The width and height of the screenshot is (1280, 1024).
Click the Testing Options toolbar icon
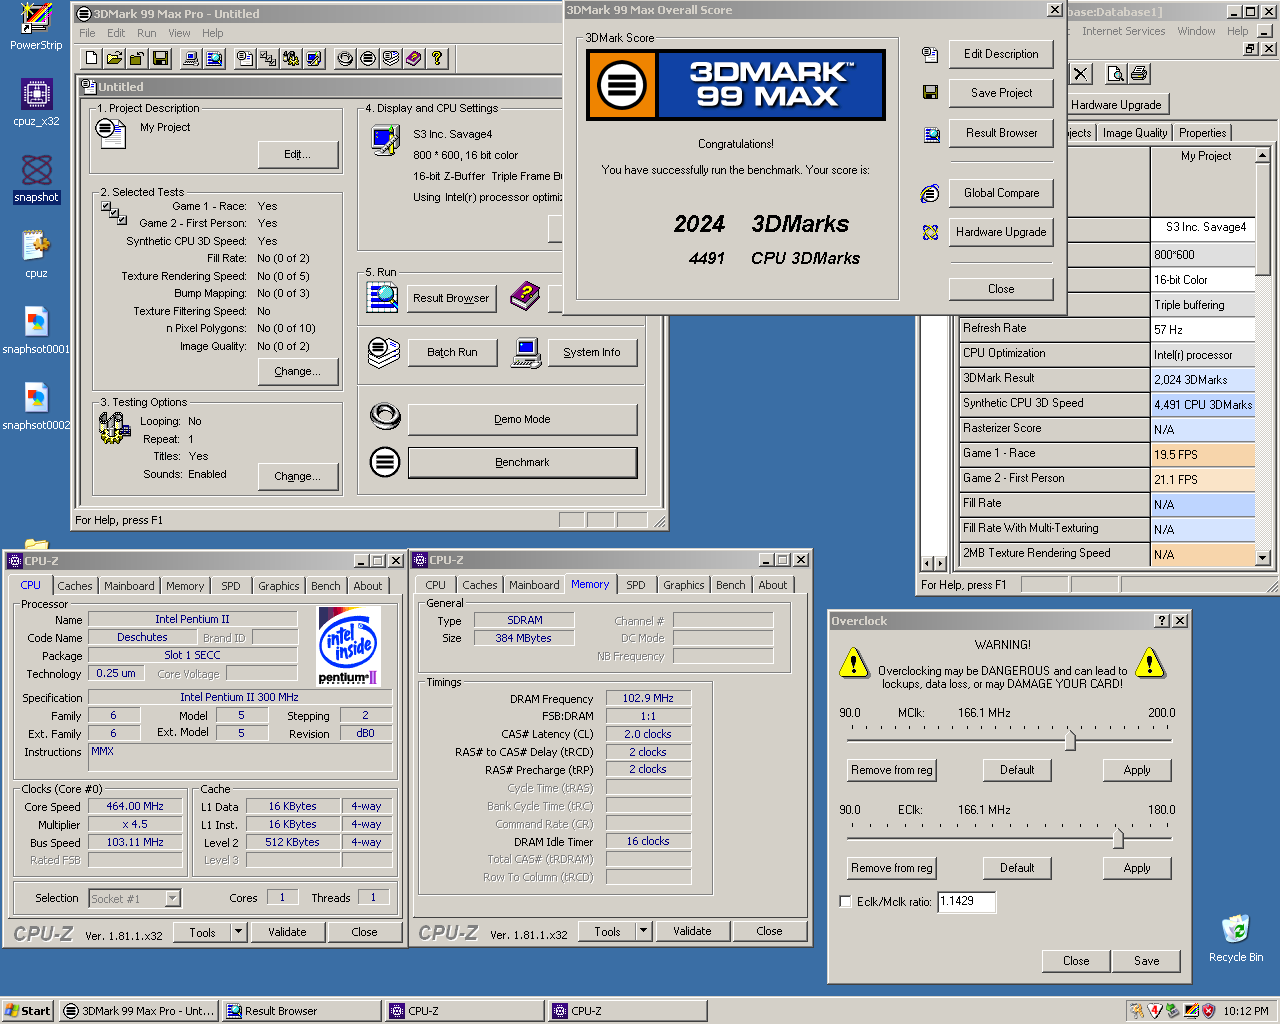[290, 58]
